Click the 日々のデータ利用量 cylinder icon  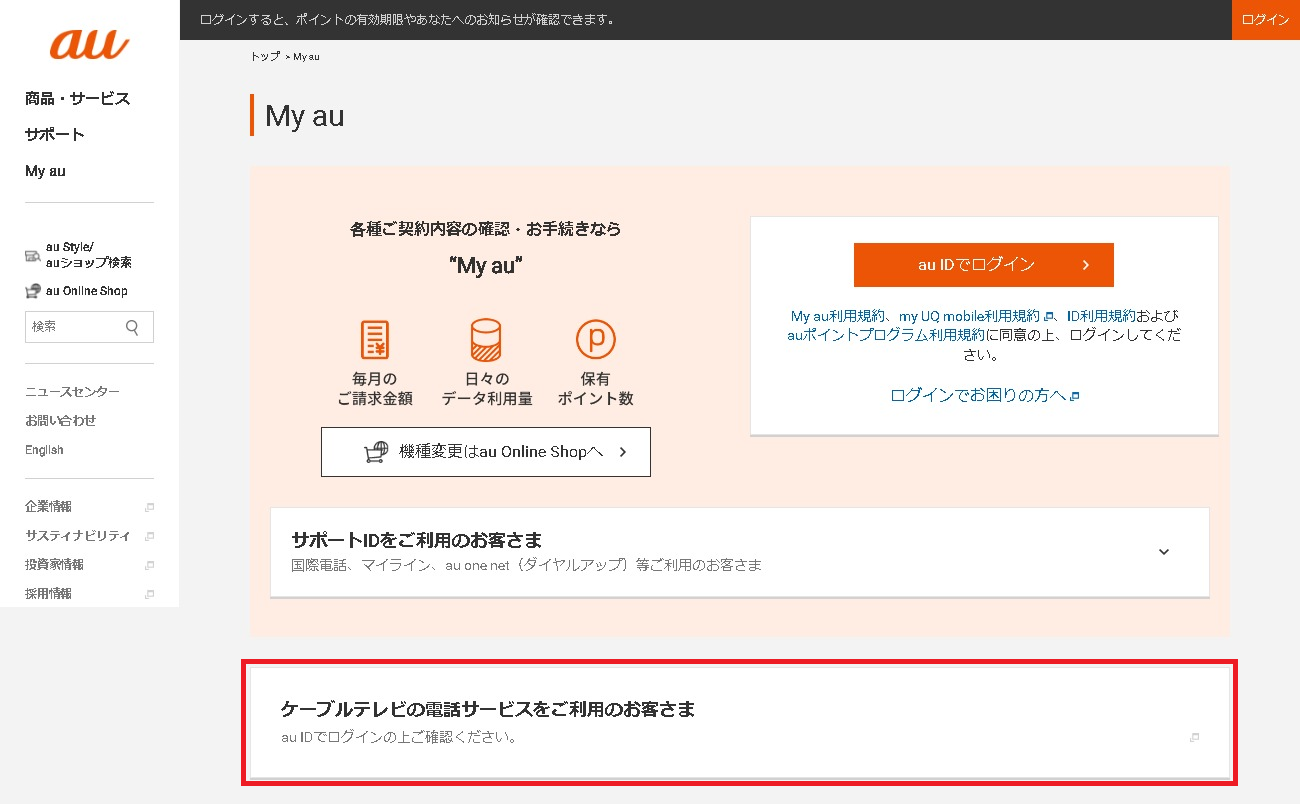tap(485, 341)
